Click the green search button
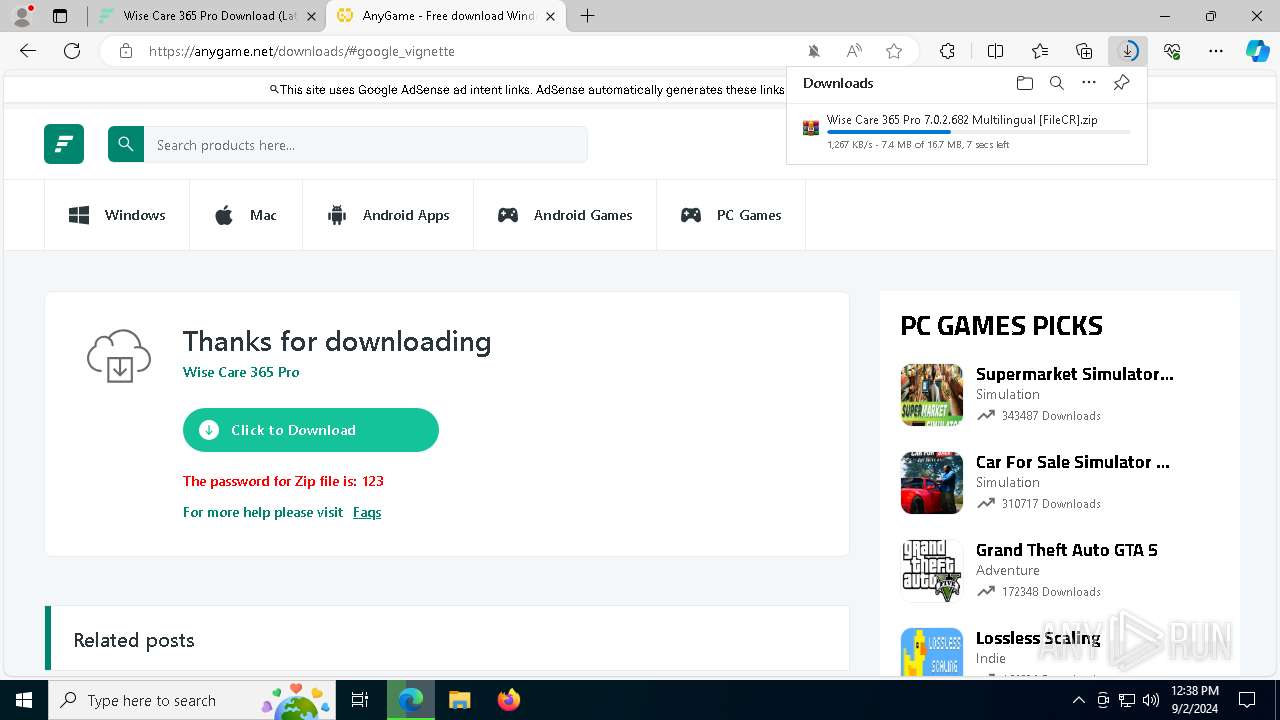 126,144
